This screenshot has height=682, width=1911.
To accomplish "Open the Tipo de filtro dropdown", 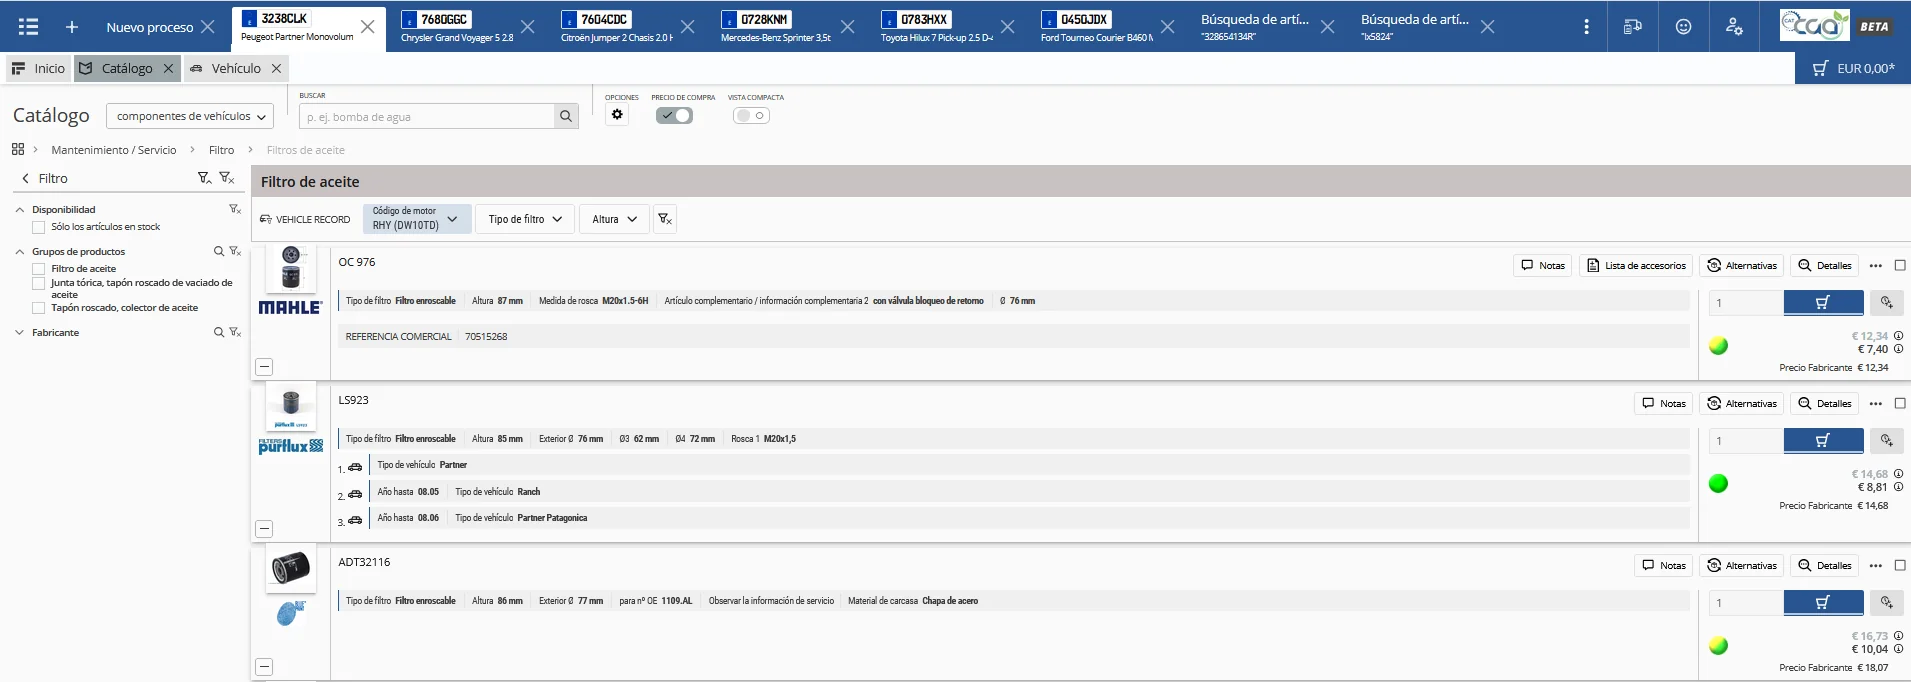I will pos(525,219).
